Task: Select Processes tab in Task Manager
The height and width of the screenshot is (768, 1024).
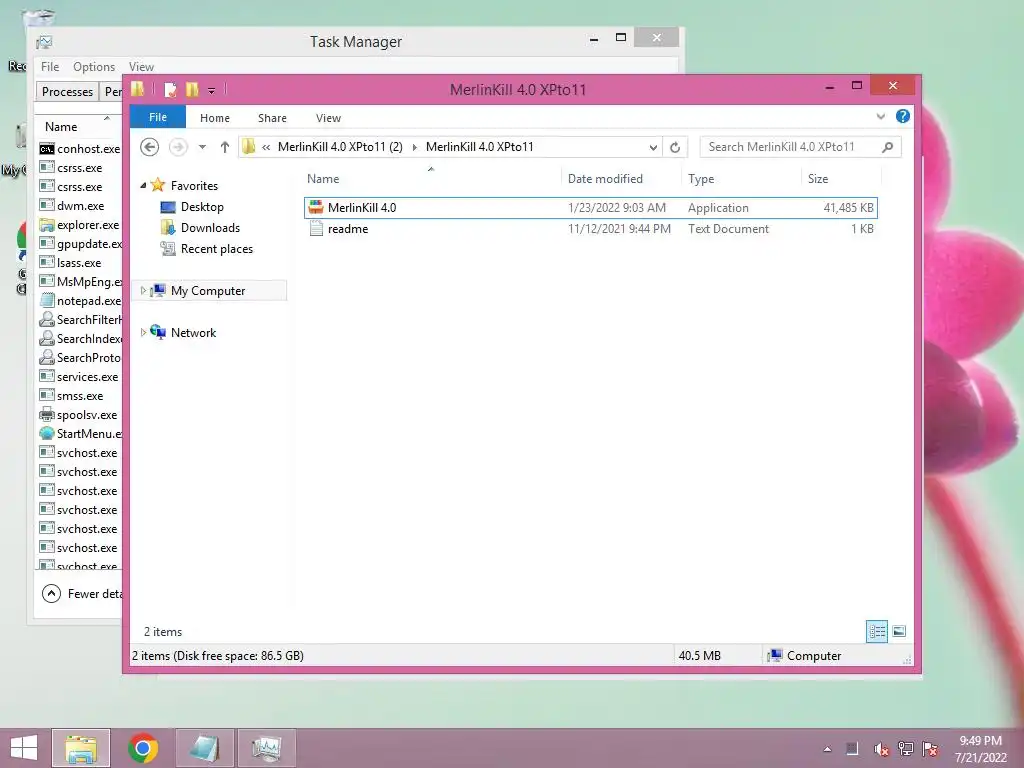Action: point(67,91)
